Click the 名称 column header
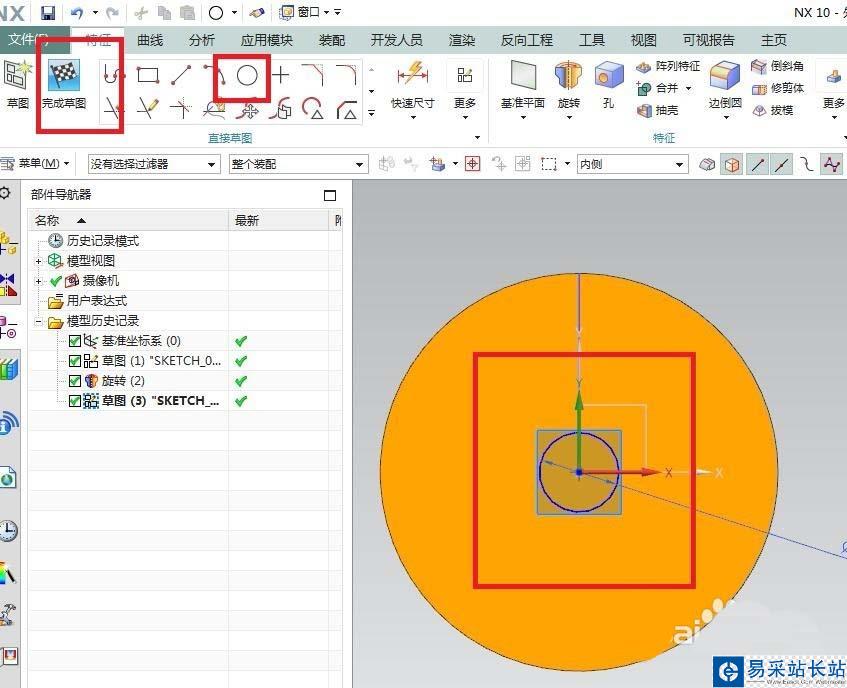Screen dimensions: 847x688 pyautogui.click(x=129, y=220)
